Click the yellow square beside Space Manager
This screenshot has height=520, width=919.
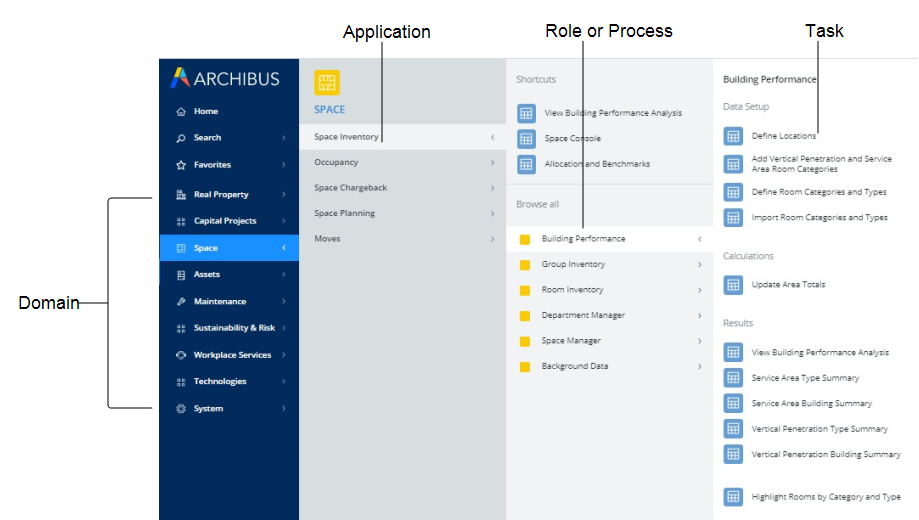[525, 341]
